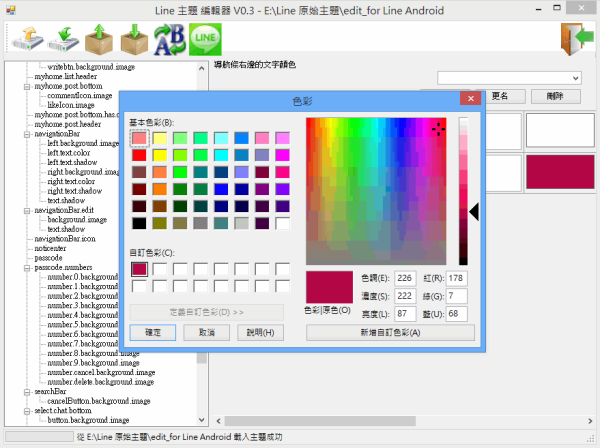Open the combo box in main window
The image size is (600, 448).
[509, 78]
